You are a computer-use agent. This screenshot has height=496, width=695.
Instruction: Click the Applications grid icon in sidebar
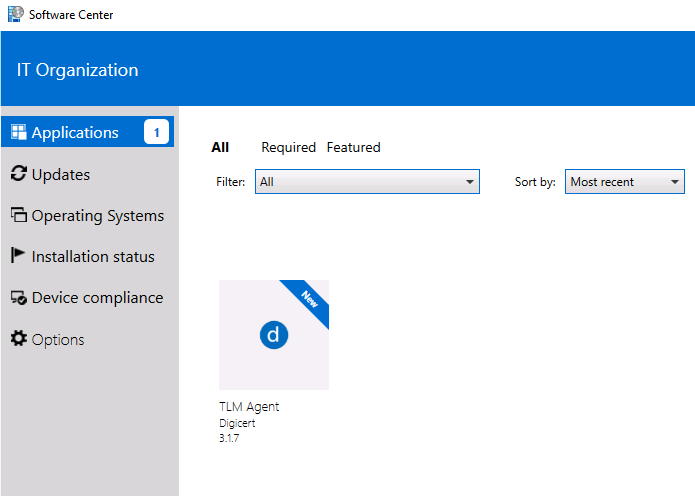[18, 132]
